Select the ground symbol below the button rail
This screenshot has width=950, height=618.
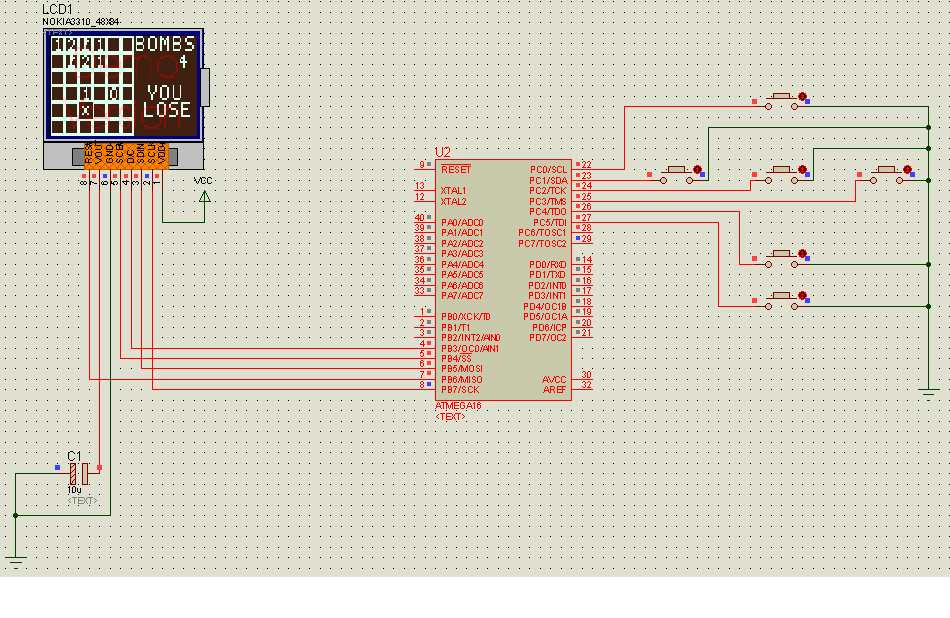[x=928, y=392]
